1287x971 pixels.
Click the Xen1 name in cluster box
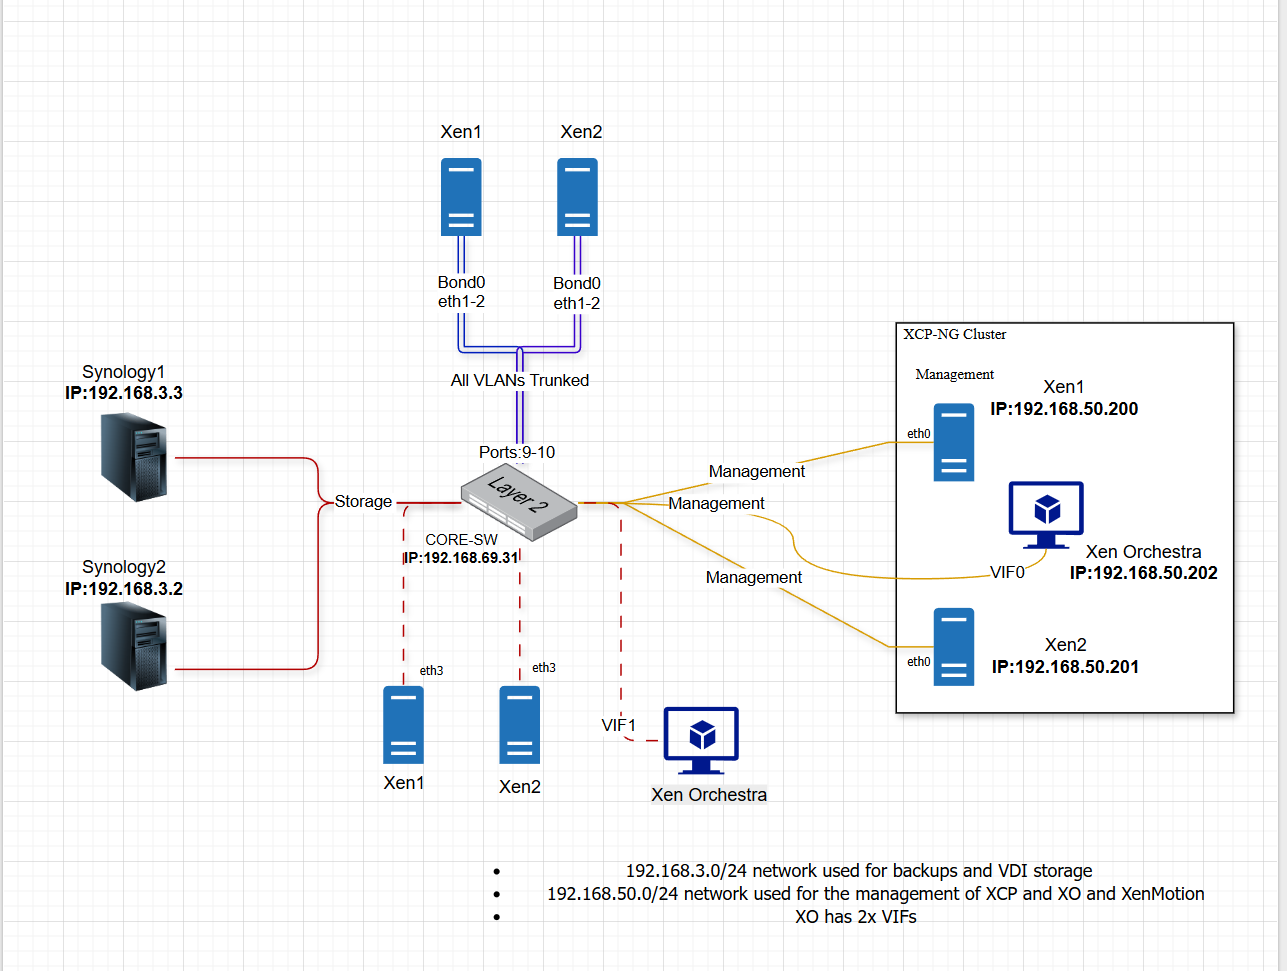coord(1064,387)
